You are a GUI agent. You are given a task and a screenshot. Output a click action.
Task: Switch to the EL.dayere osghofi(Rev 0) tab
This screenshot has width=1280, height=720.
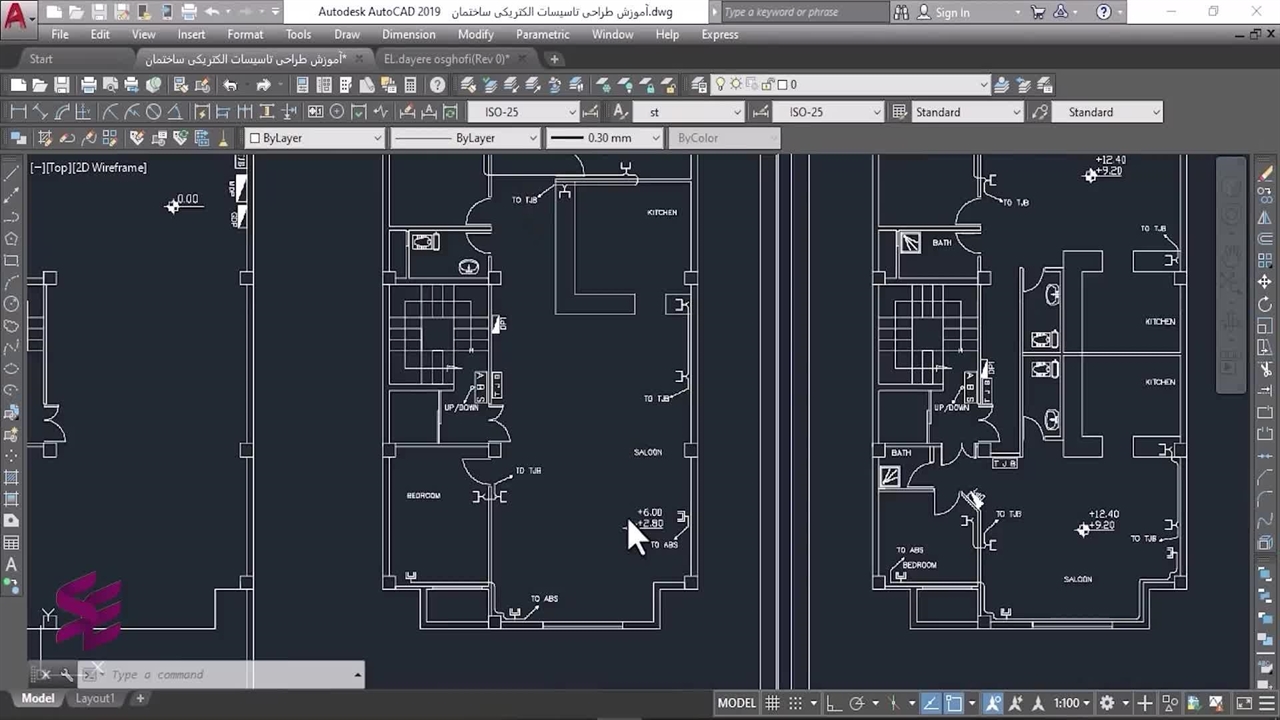coord(446,59)
